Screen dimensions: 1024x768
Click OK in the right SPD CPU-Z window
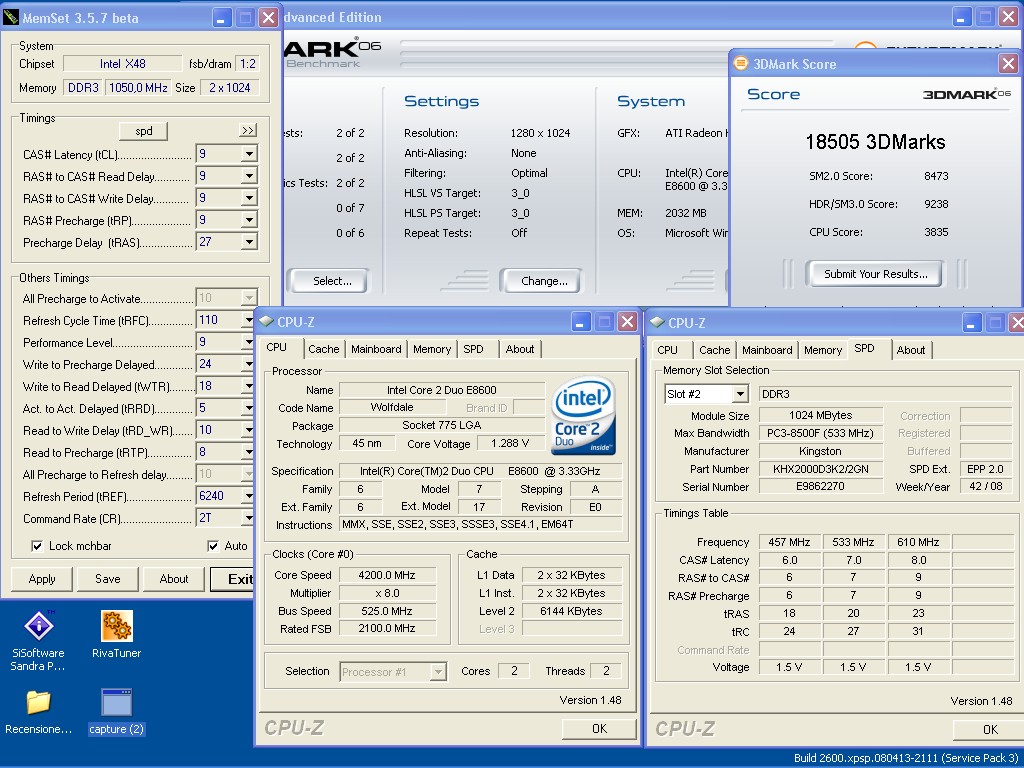coord(989,729)
